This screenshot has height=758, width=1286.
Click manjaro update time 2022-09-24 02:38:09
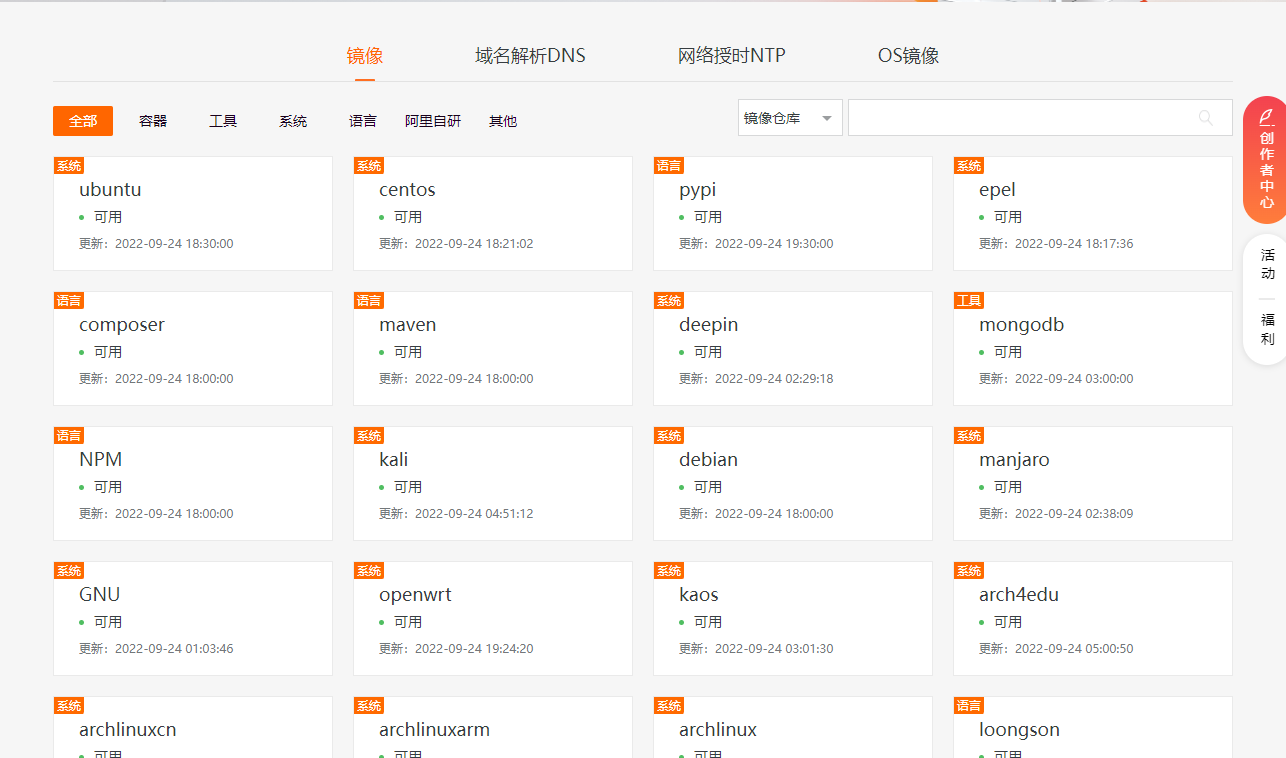(1074, 513)
